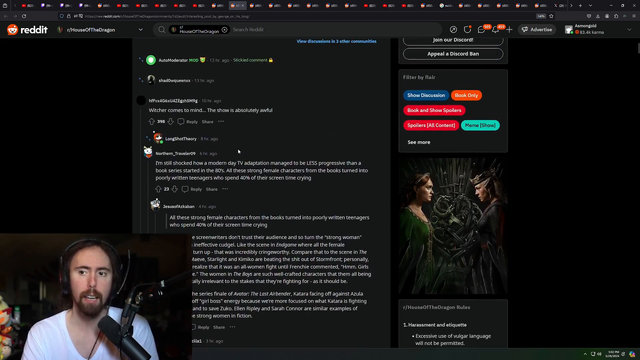640x360 pixels.
Task: Click the Join our Discord button
Action: point(453,40)
